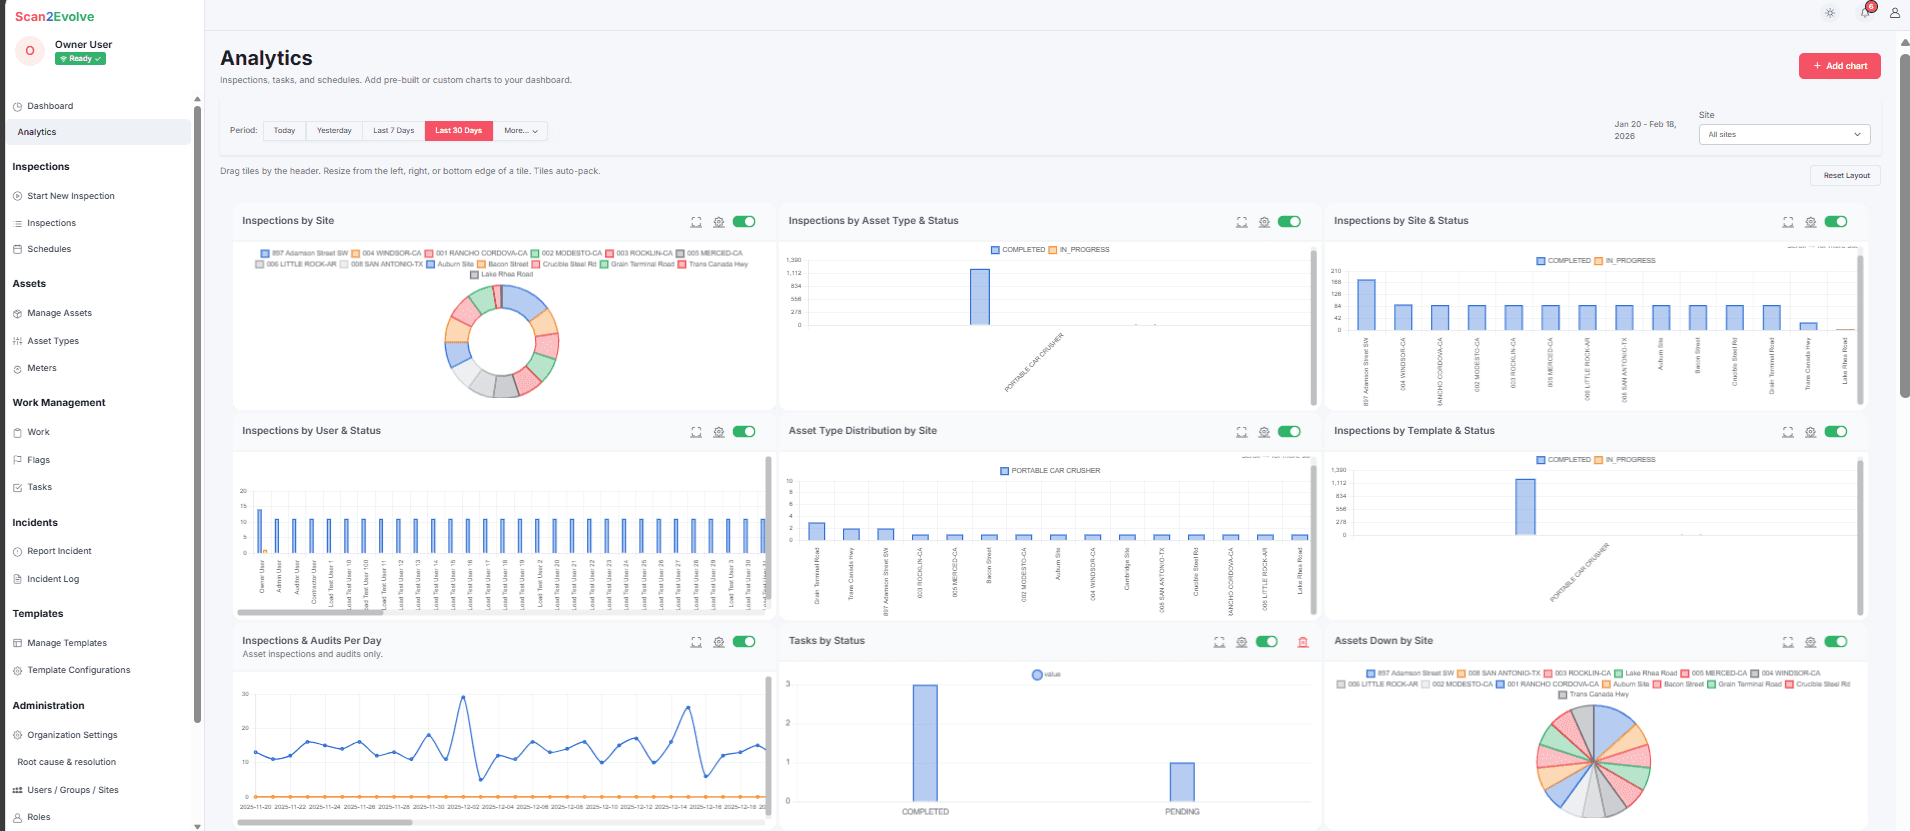Click the Scan2Evolve logo
The width and height of the screenshot is (1910, 831).
click(55, 17)
